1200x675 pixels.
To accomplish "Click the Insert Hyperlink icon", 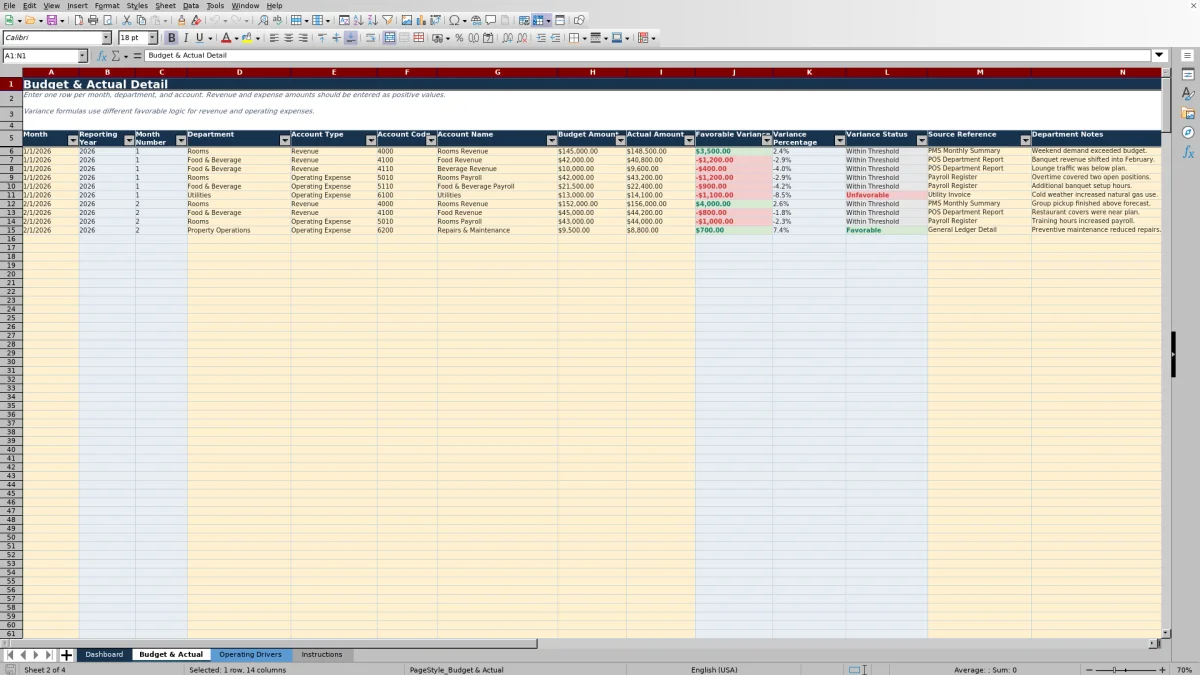I will click(476, 20).
